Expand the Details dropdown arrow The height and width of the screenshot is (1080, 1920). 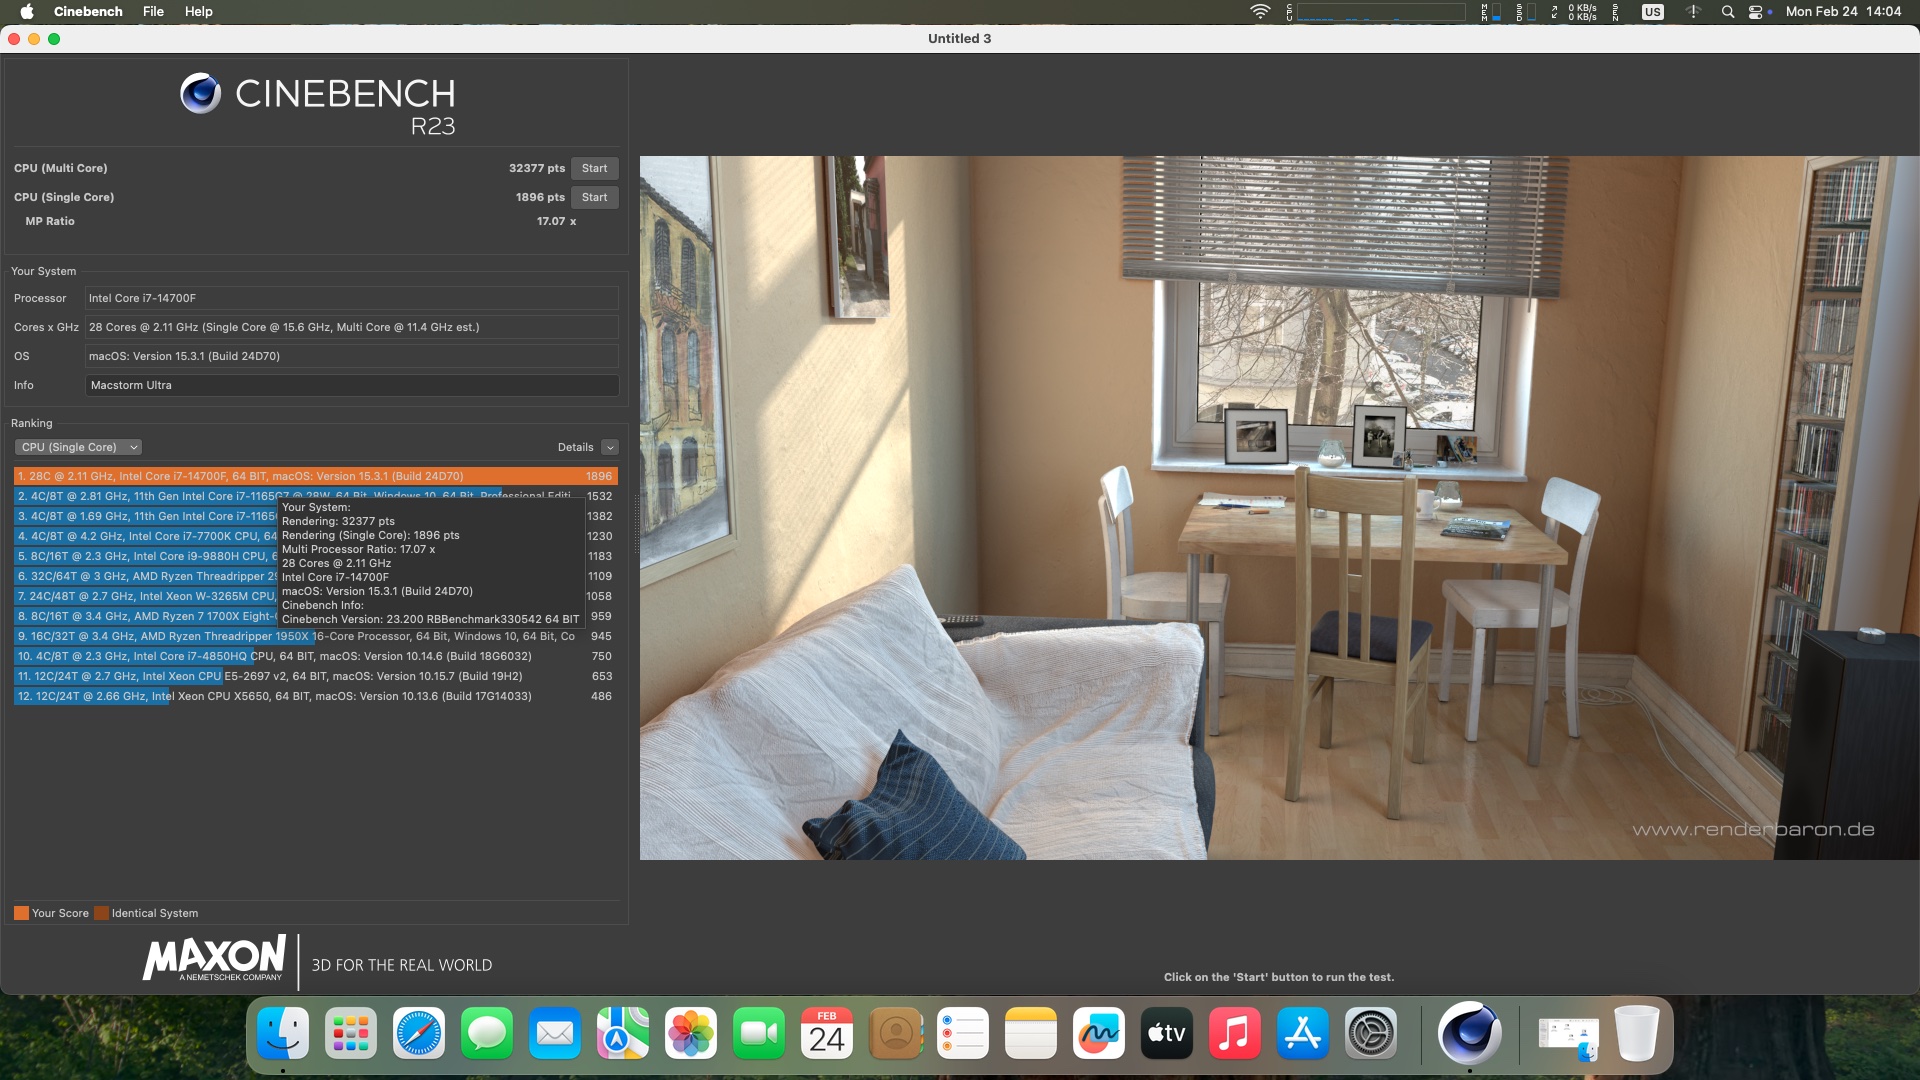pos(610,447)
